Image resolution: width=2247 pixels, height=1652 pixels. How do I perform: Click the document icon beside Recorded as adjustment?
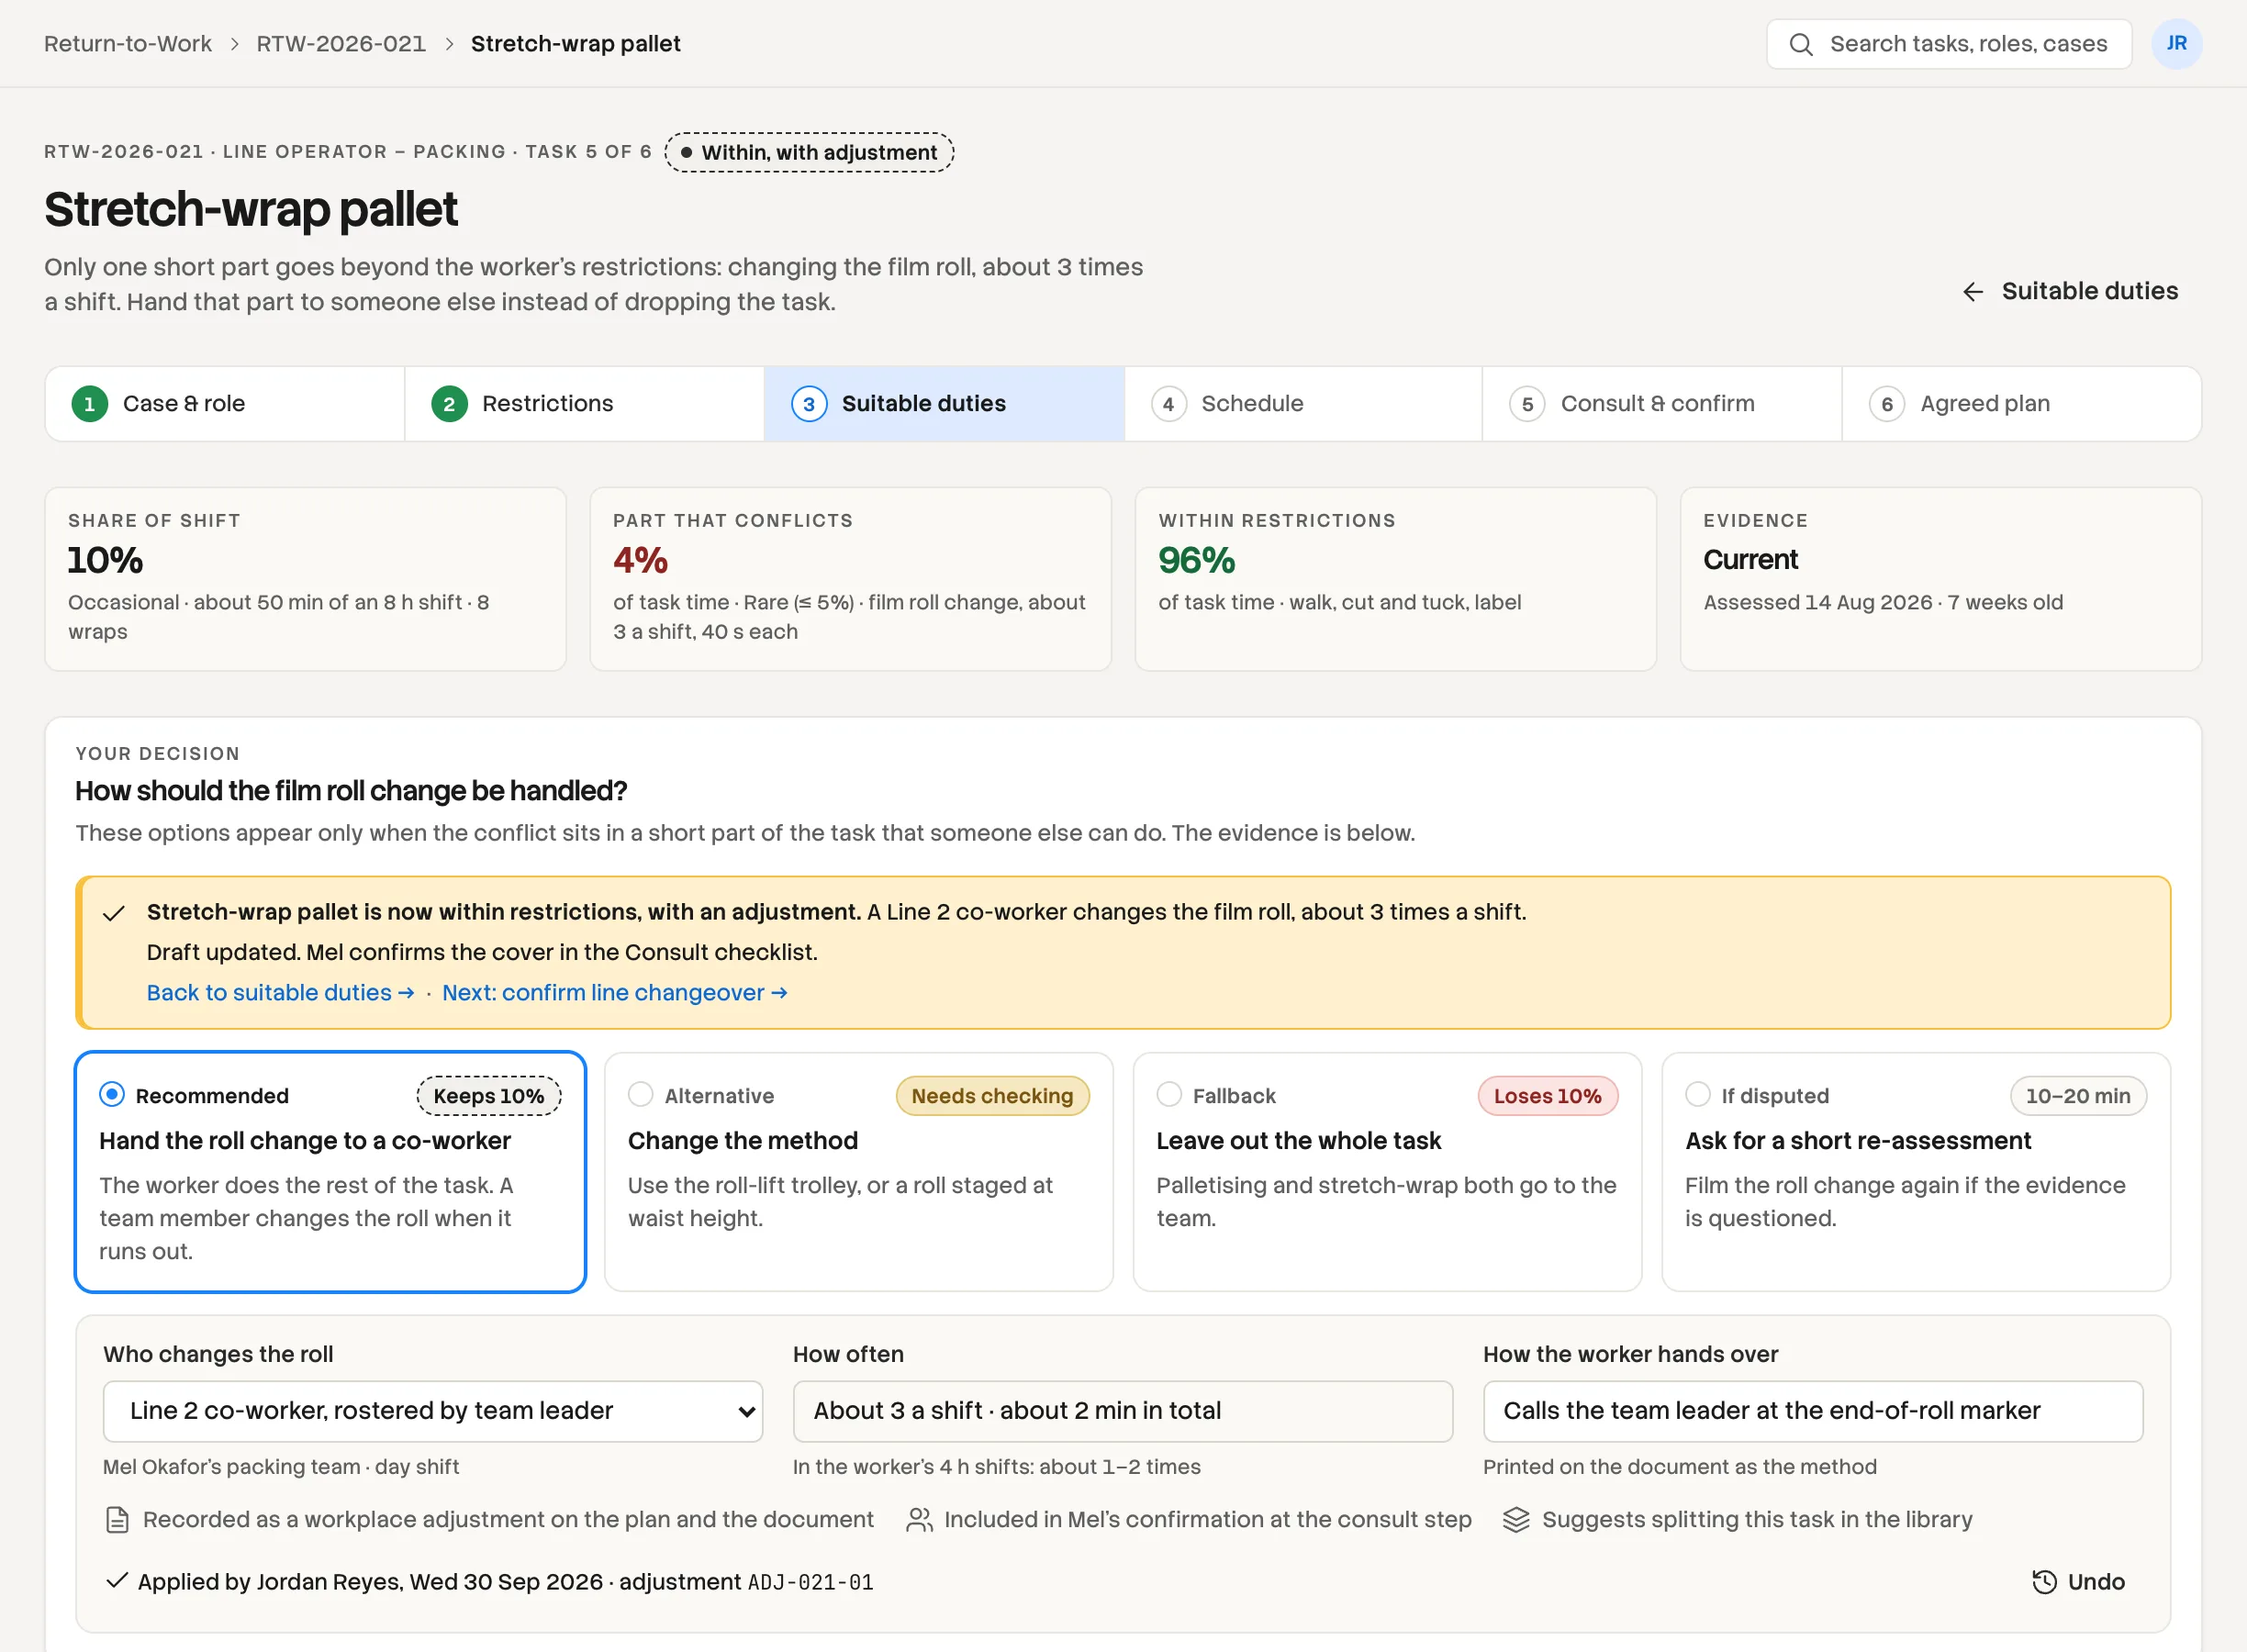pyautogui.click(x=117, y=1520)
